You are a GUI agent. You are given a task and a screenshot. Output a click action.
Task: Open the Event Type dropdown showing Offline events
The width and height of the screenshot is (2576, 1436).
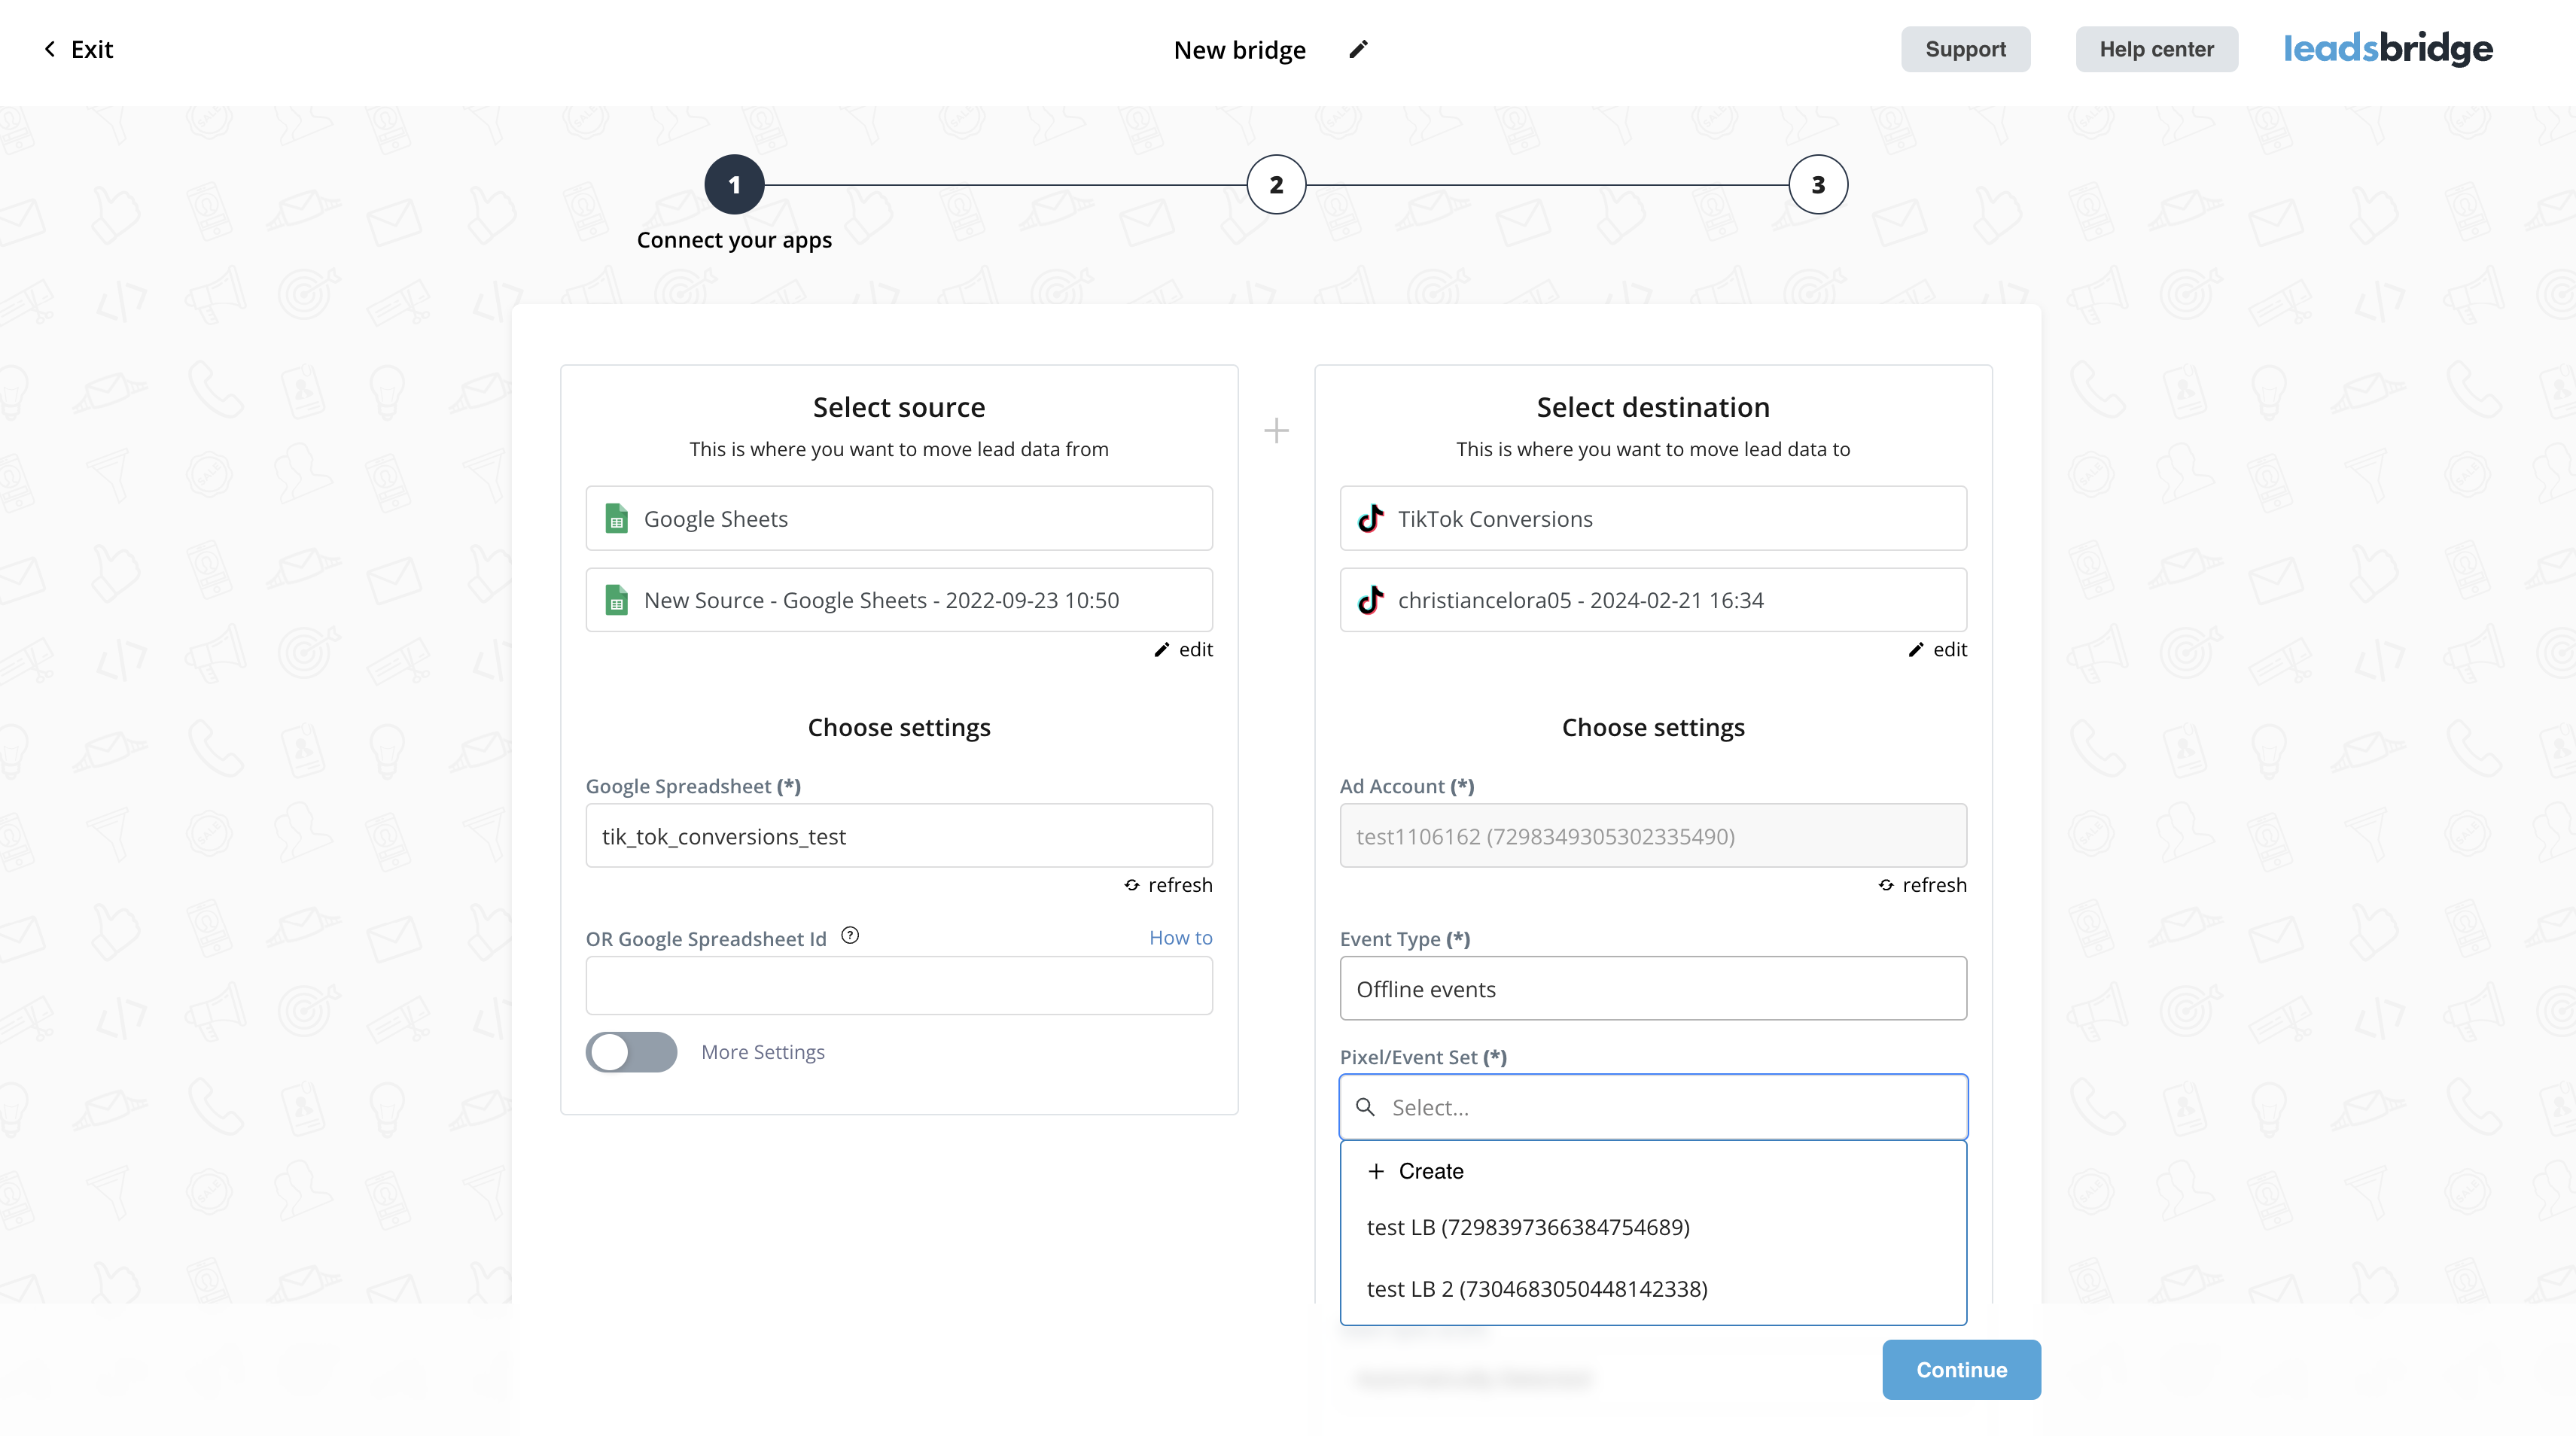(x=1653, y=989)
